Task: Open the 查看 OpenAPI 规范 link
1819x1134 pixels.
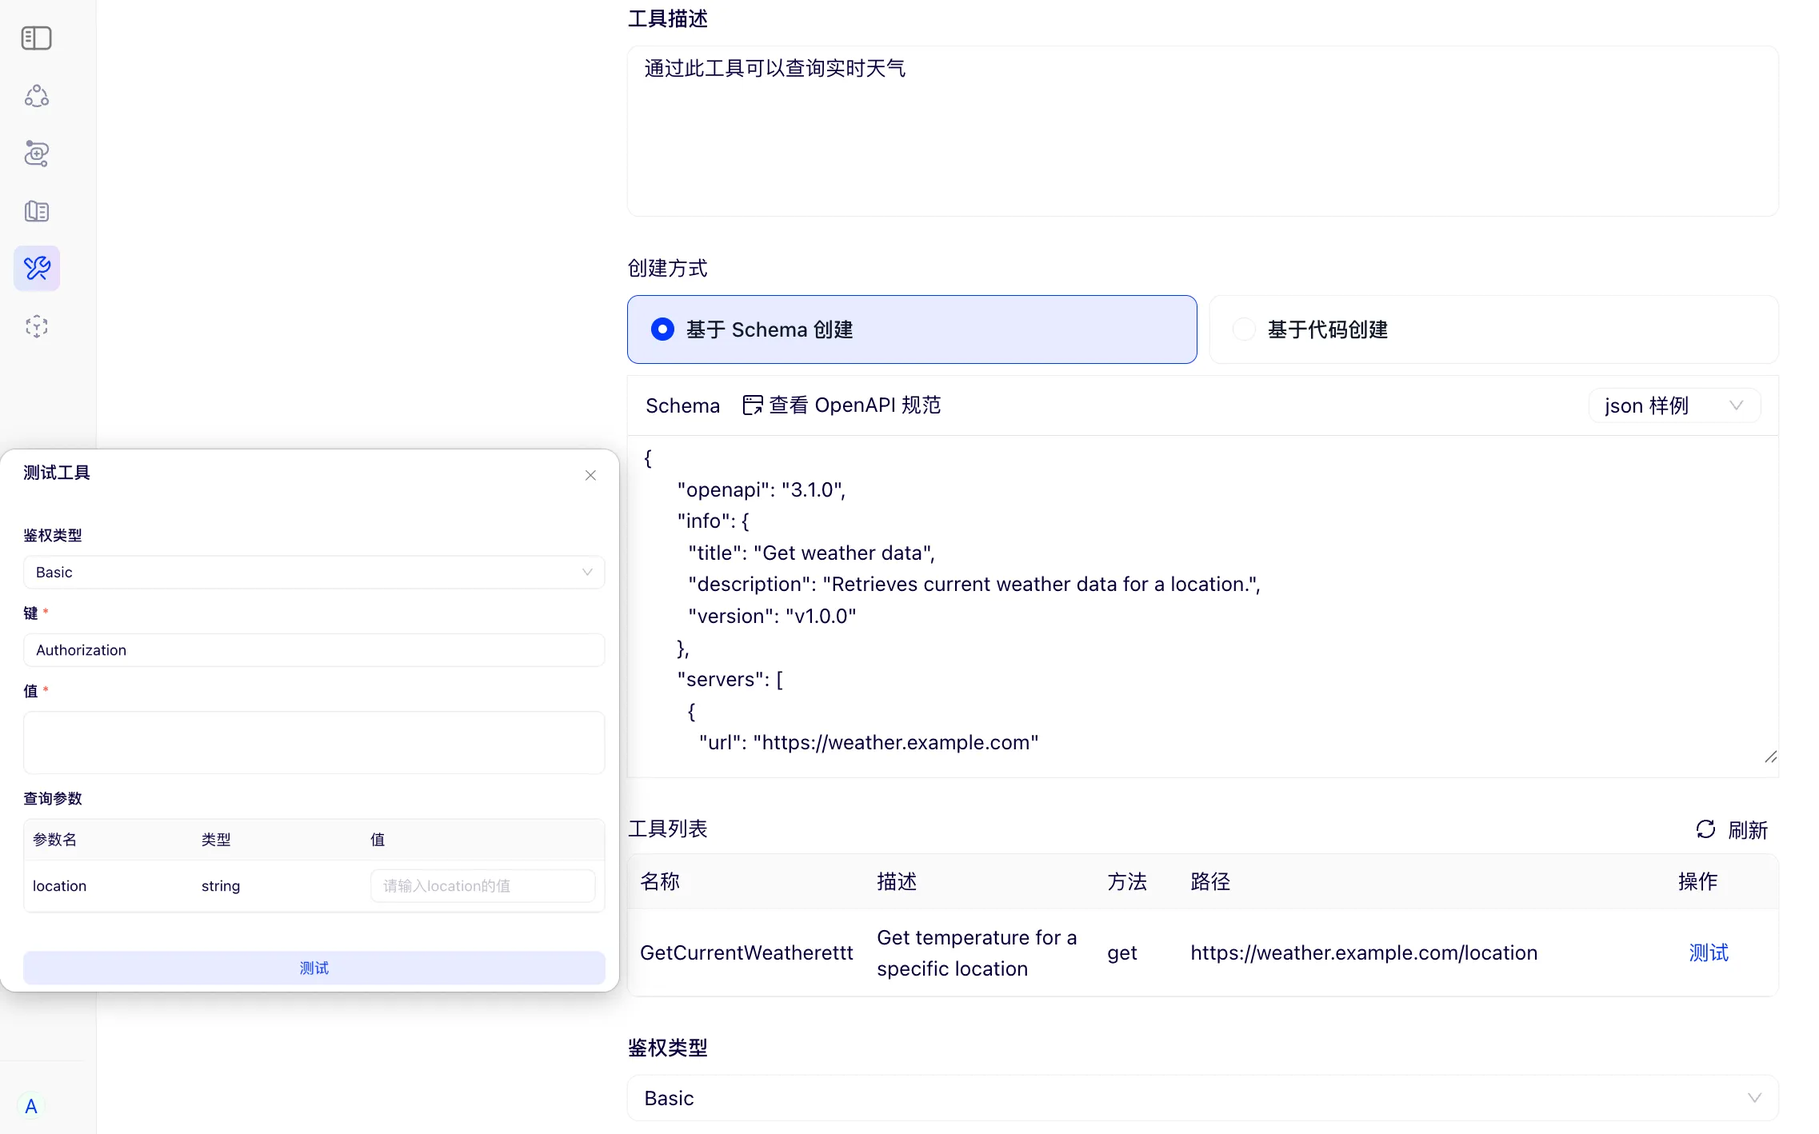Action: (842, 405)
